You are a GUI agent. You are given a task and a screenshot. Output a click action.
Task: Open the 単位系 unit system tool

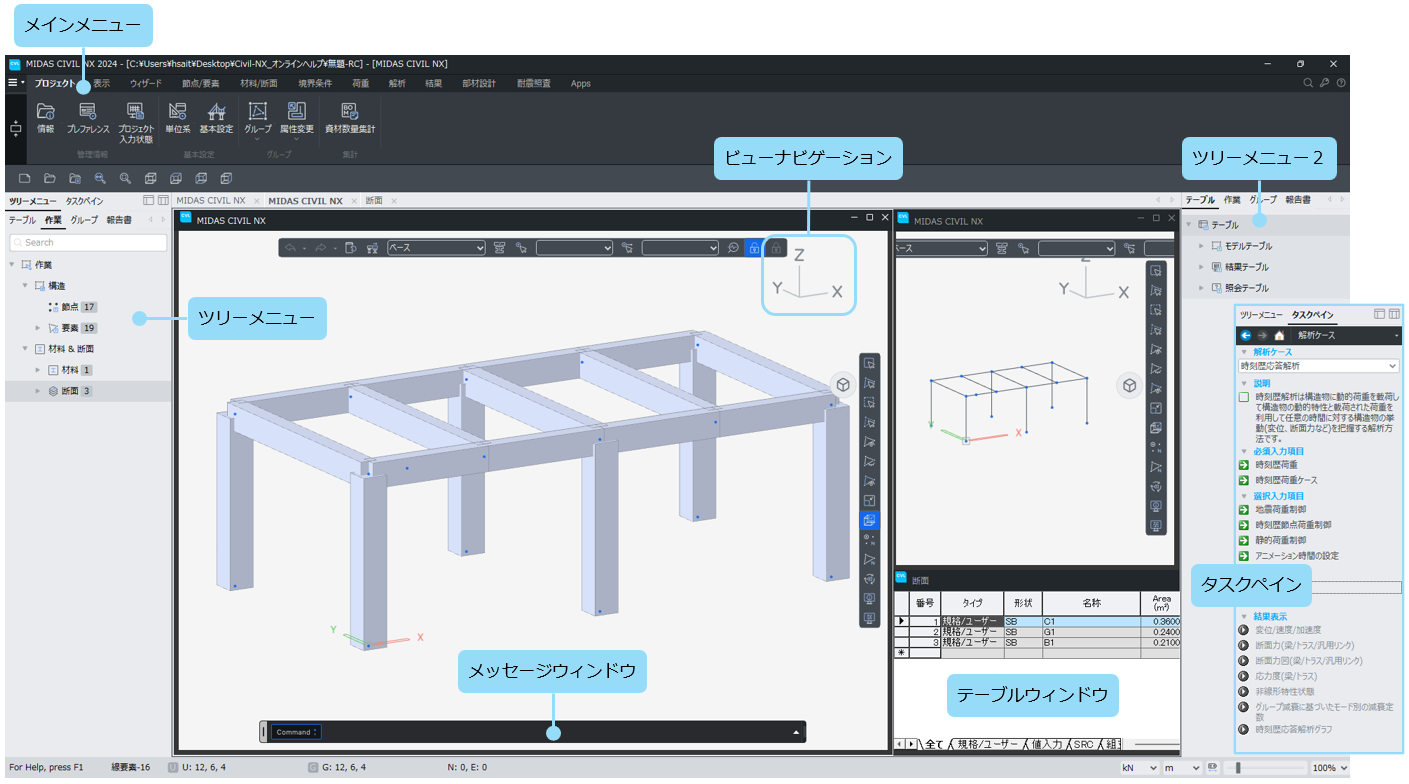click(x=178, y=118)
